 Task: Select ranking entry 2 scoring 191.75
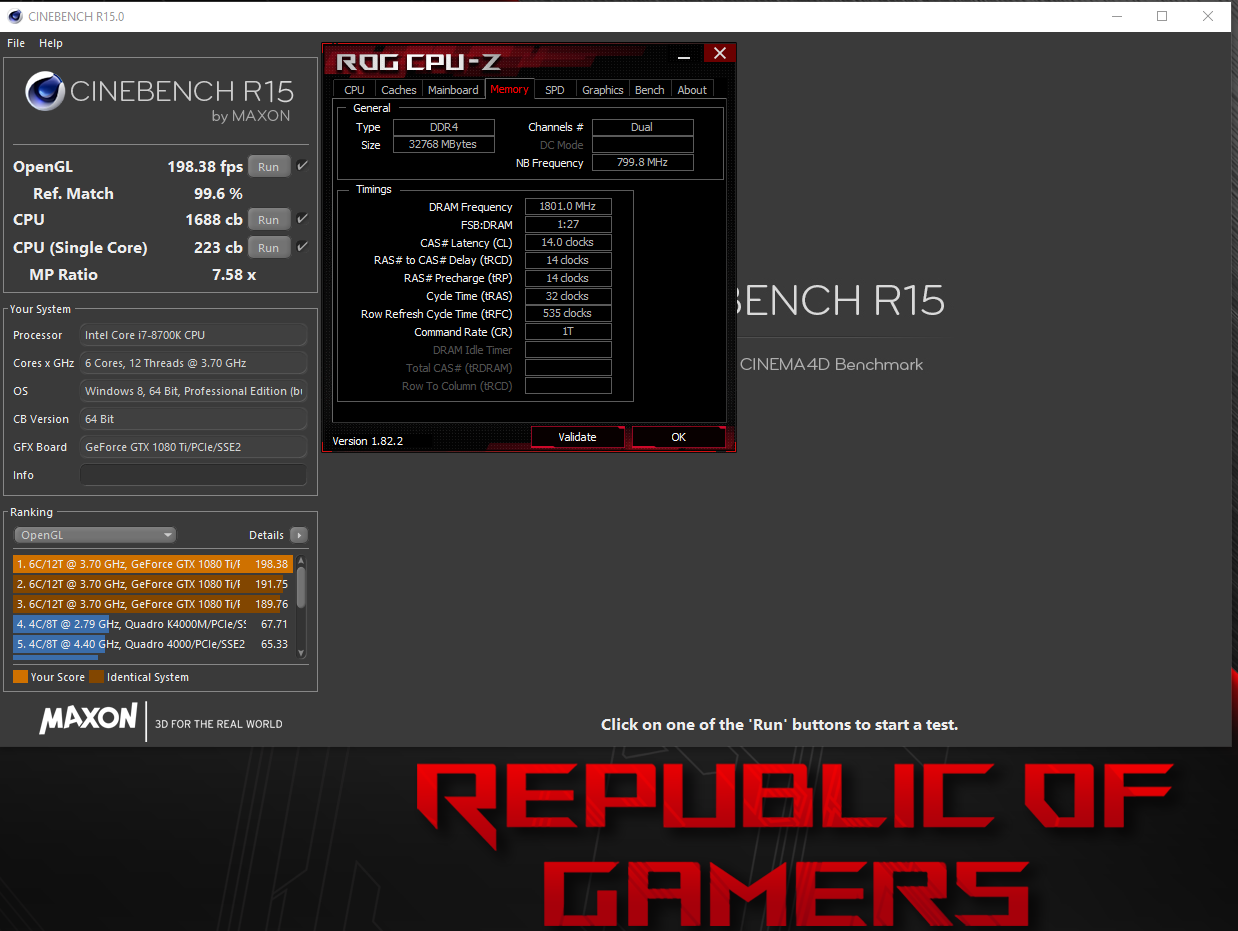153,584
